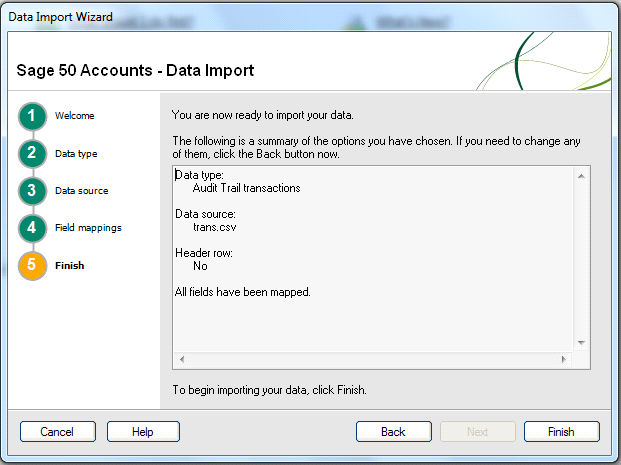The width and height of the screenshot is (621, 465).
Task: Jump to the Field mappings step label
Action: (88, 228)
